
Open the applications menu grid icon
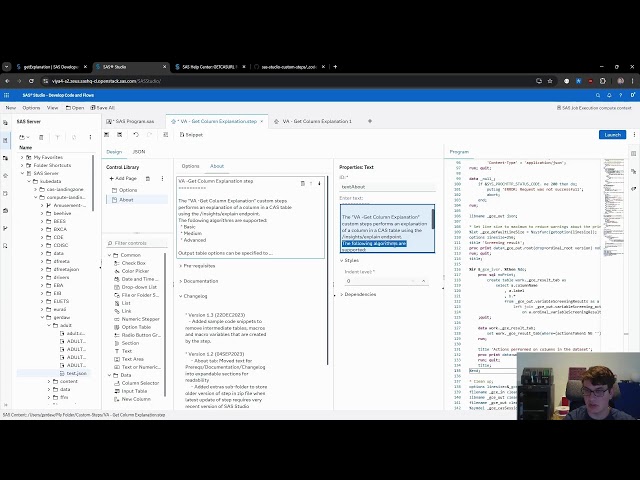[6, 95]
